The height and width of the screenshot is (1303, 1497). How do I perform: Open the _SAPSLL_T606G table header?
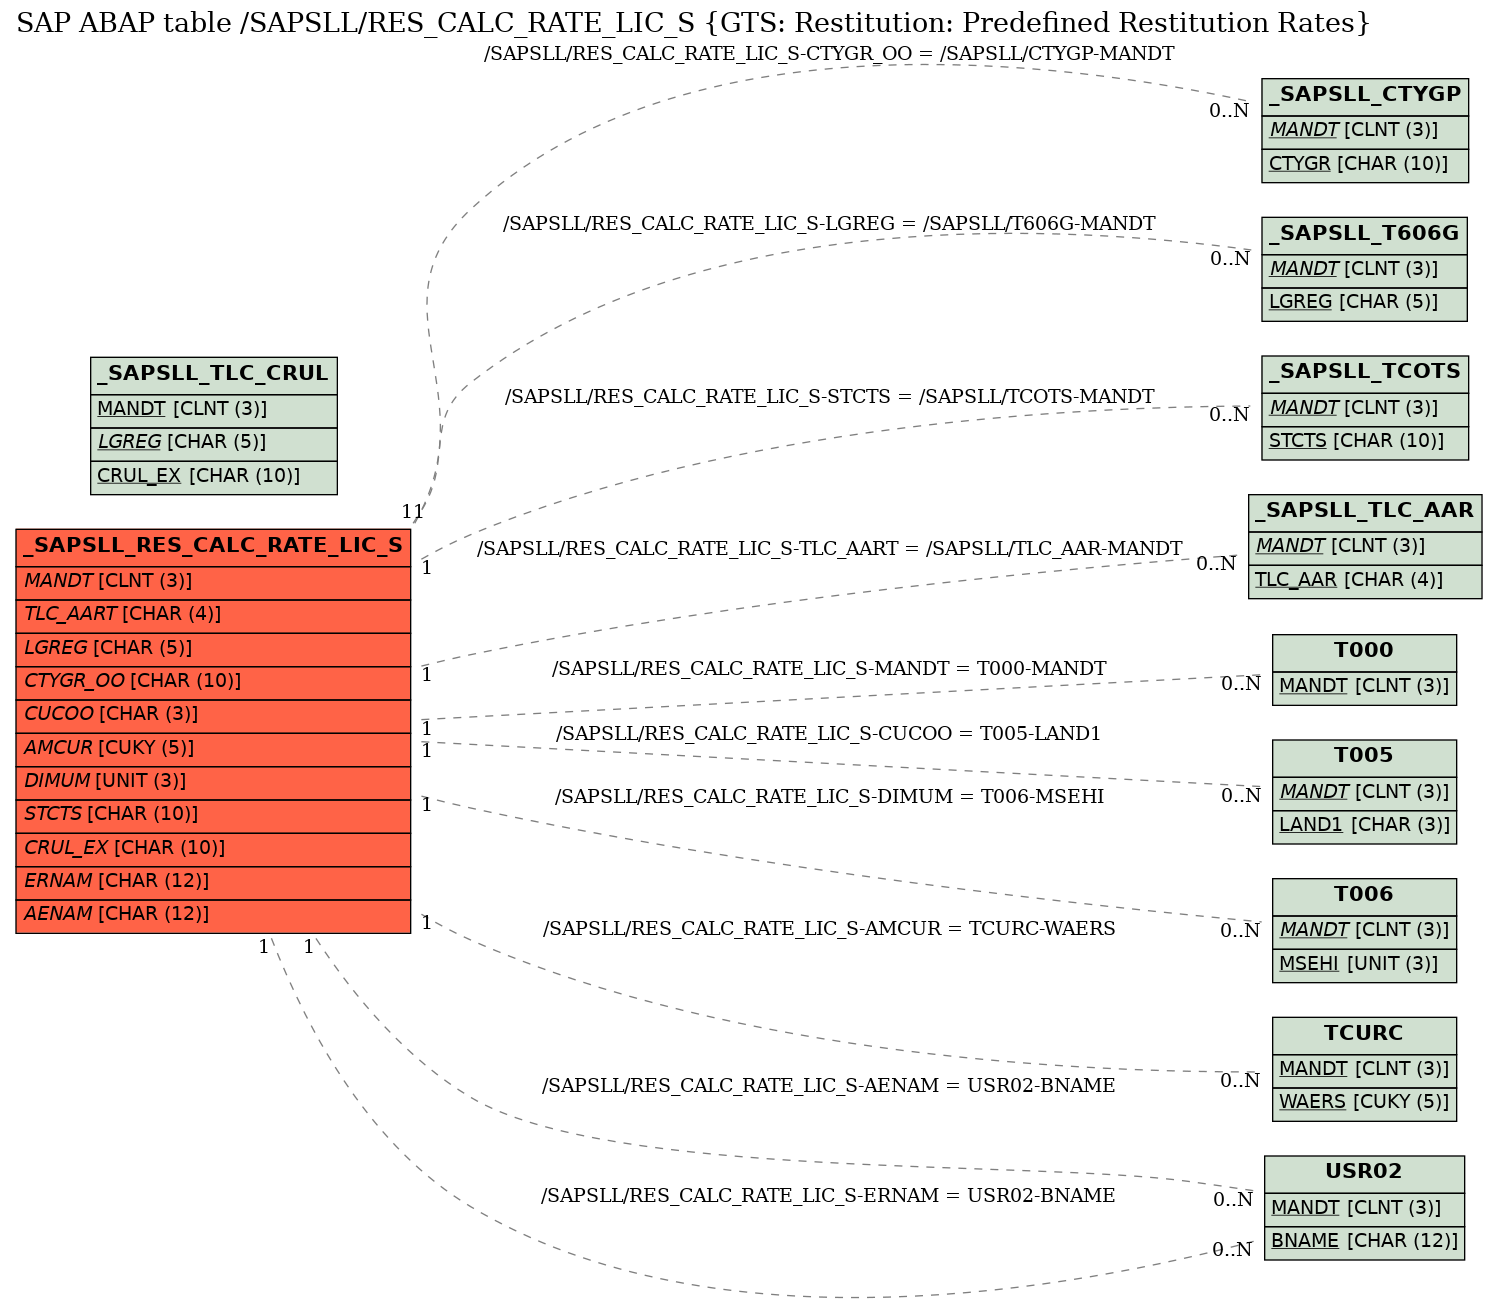coord(1365,235)
